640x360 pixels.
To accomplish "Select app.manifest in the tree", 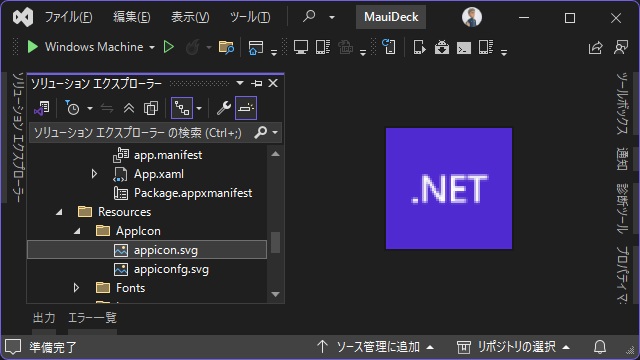I will pyautogui.click(x=168, y=155).
